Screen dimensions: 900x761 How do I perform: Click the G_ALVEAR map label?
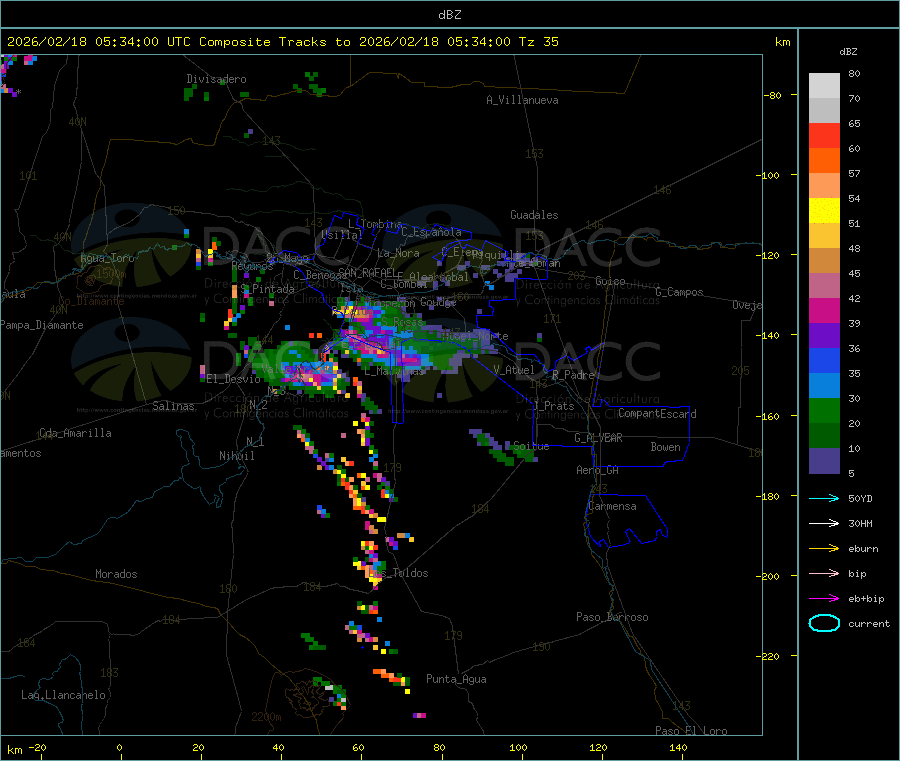click(598, 438)
